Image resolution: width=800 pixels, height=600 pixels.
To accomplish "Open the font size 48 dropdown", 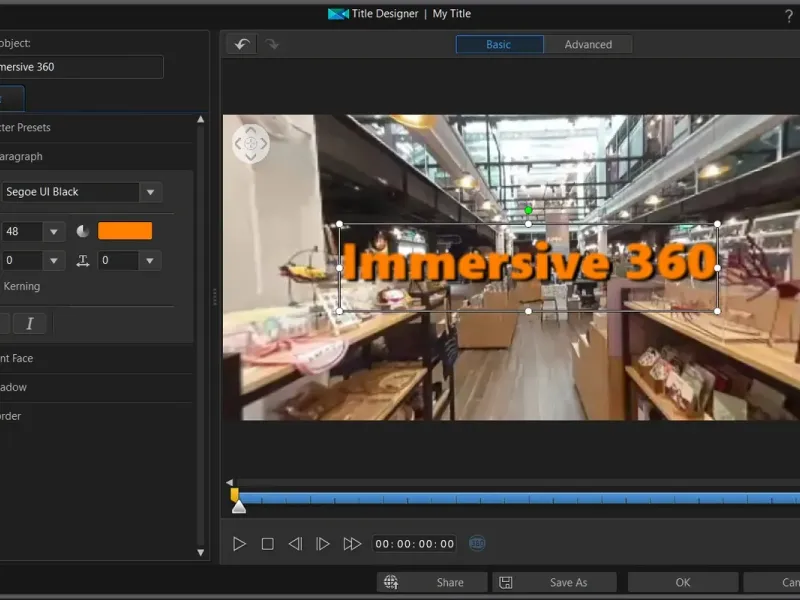I will click(x=54, y=231).
